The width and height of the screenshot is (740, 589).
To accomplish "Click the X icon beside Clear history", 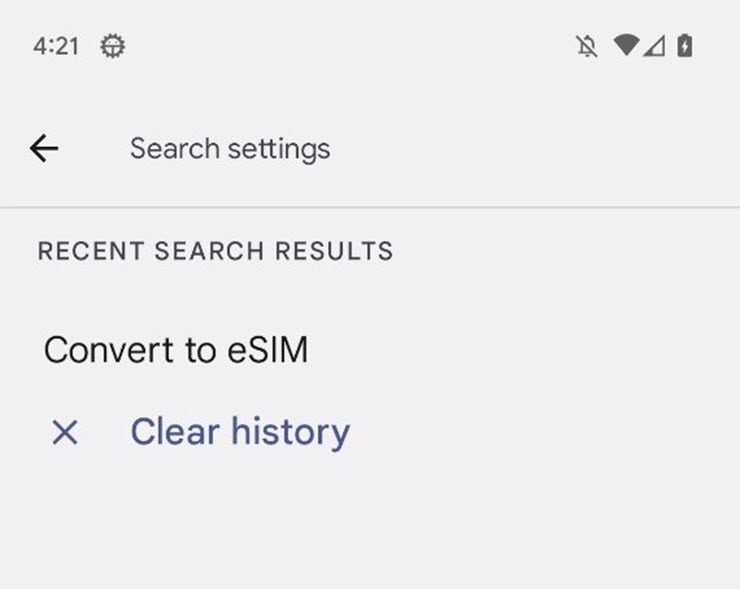I will pos(65,432).
